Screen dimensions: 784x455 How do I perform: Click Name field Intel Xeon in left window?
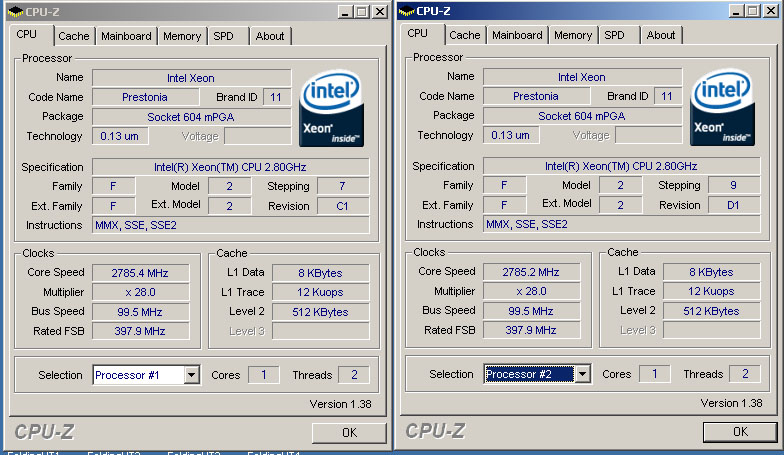point(192,78)
